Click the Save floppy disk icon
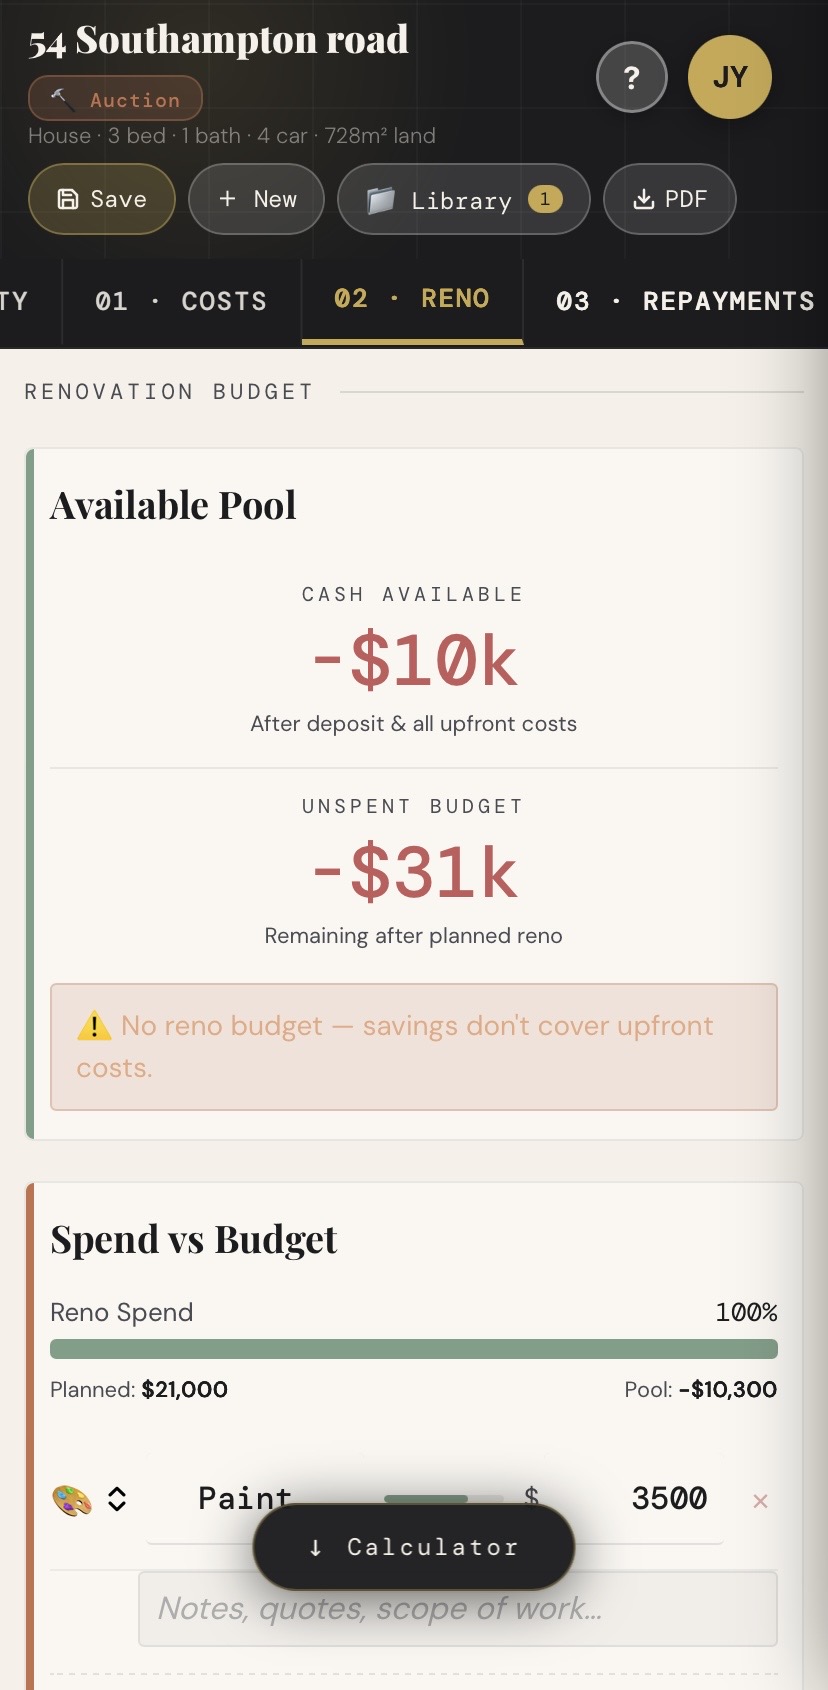828x1690 pixels. pos(66,198)
